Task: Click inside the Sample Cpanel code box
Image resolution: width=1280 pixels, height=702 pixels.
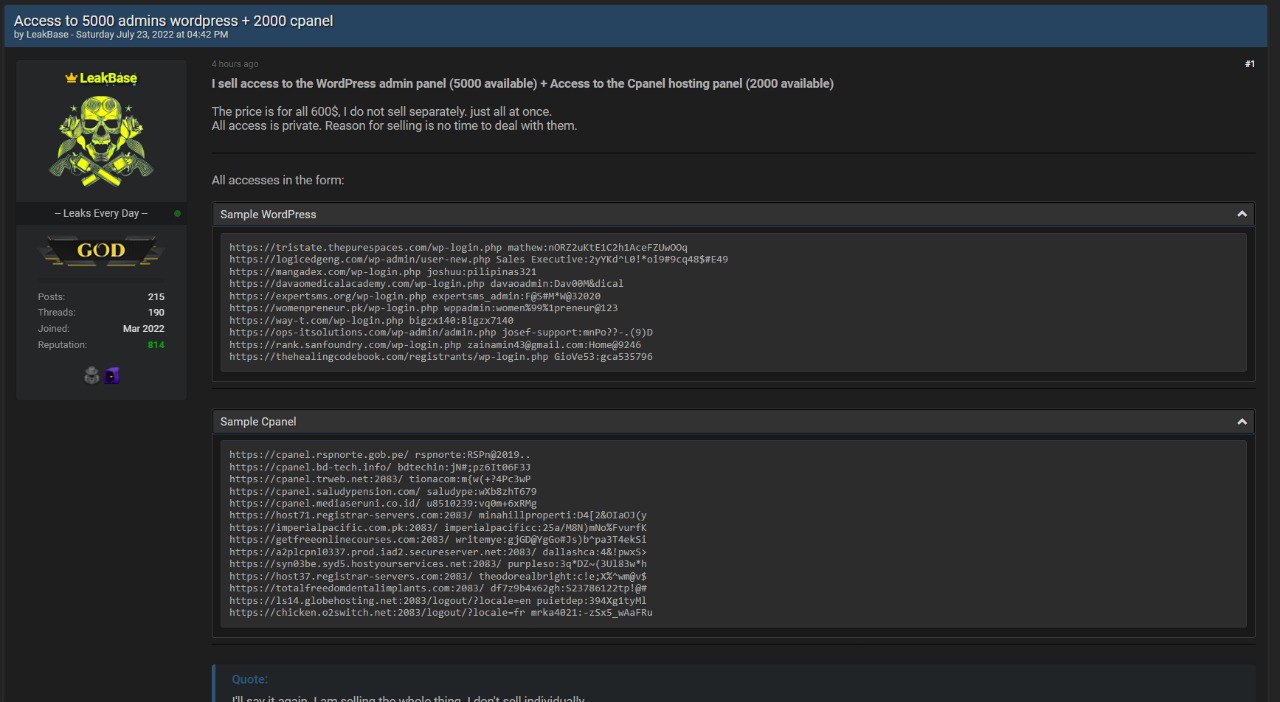Action: pyautogui.click(x=733, y=534)
